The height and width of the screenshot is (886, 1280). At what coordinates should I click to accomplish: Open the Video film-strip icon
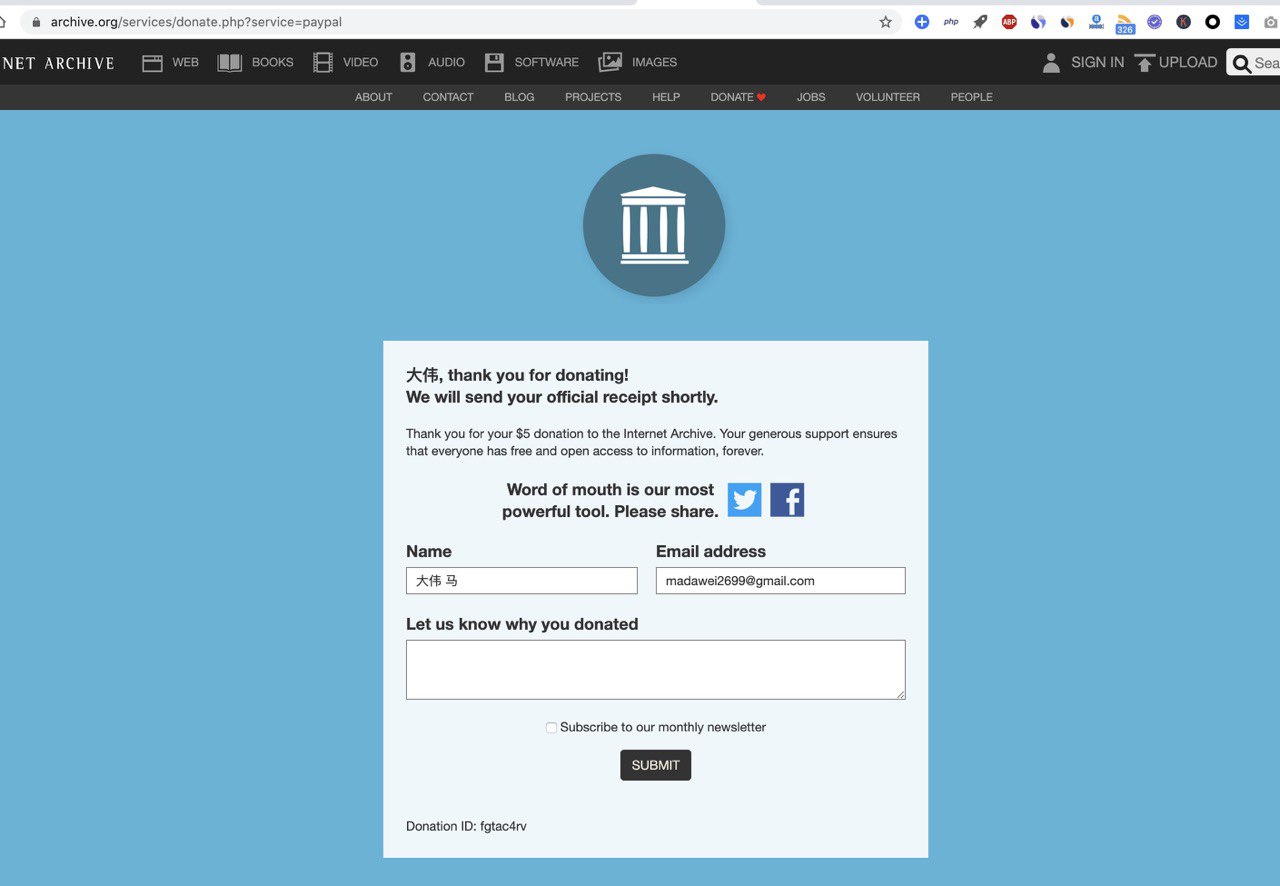click(323, 63)
